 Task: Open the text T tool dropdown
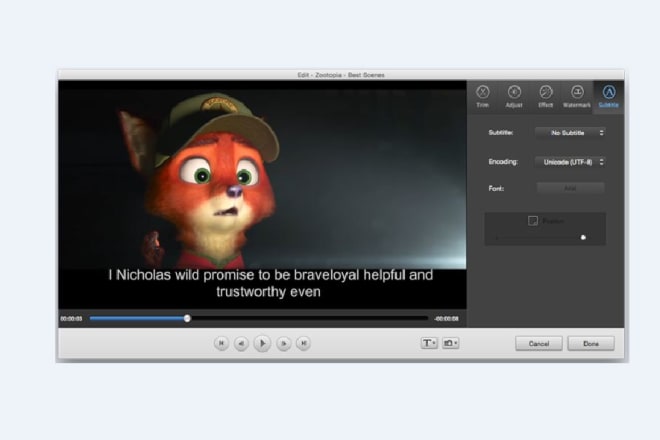[x=429, y=343]
